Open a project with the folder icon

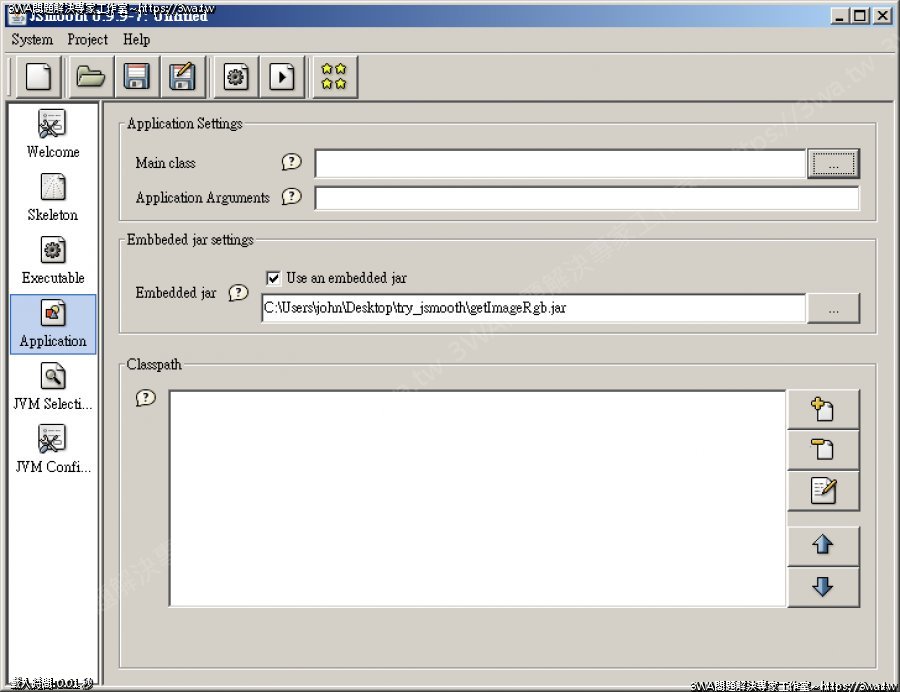point(91,77)
